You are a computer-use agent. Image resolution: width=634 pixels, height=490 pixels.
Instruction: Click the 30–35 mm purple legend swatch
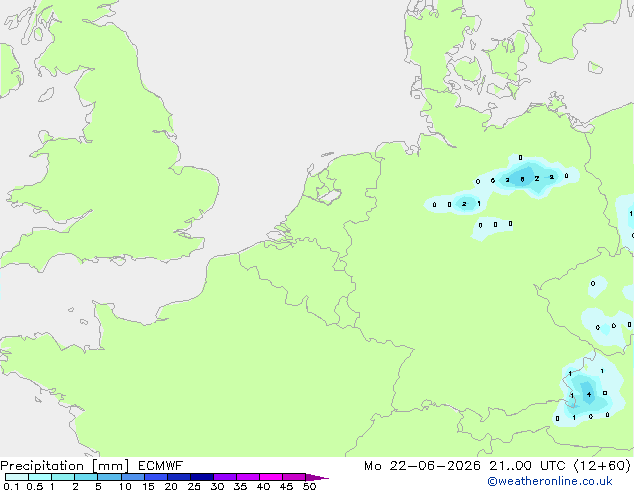click(225, 477)
